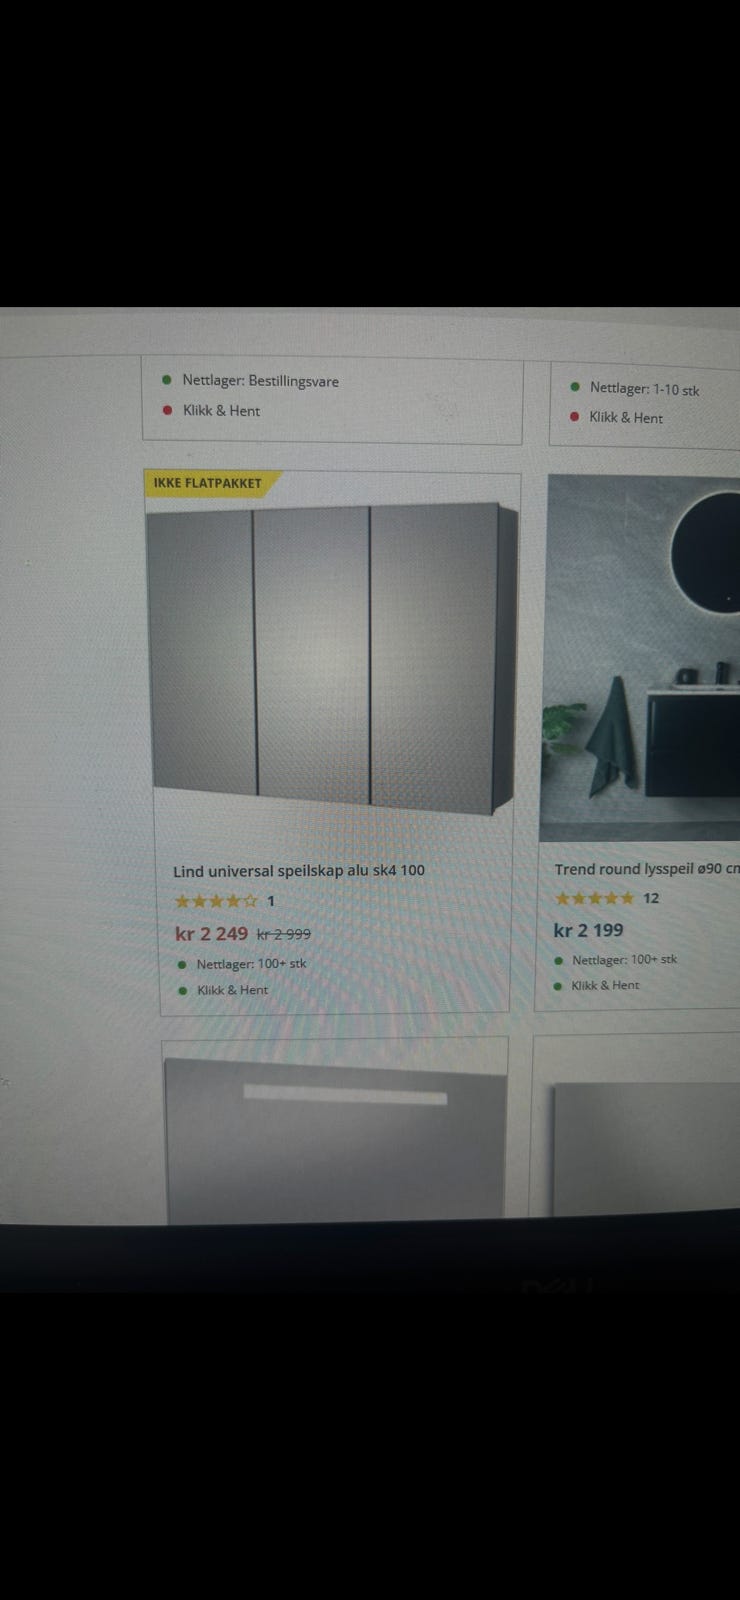Click Nettlager: Bestillingsvare in the top card
Image resolution: width=740 pixels, height=1600 pixels.
point(260,381)
